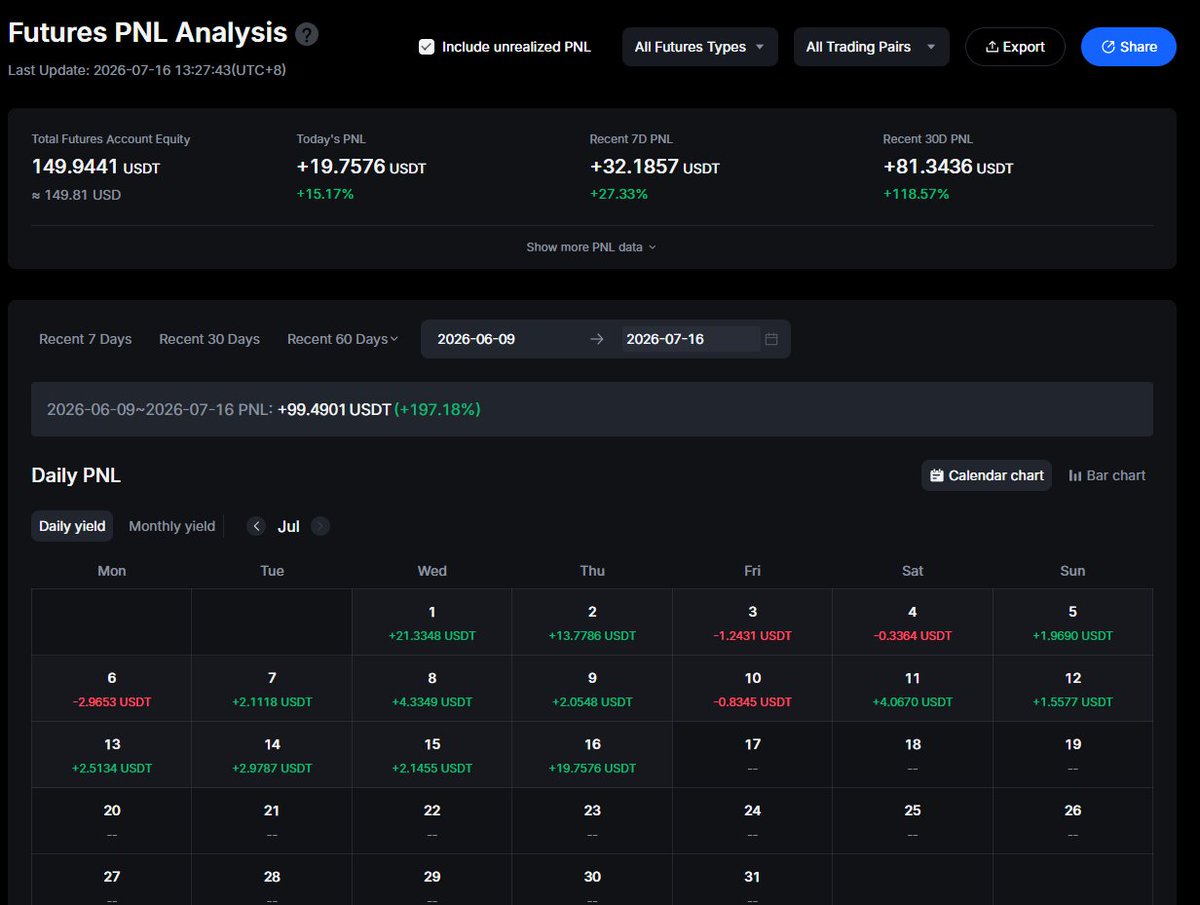Image resolution: width=1200 pixels, height=905 pixels.
Task: Expand Show more PNL data
Action: [591, 247]
